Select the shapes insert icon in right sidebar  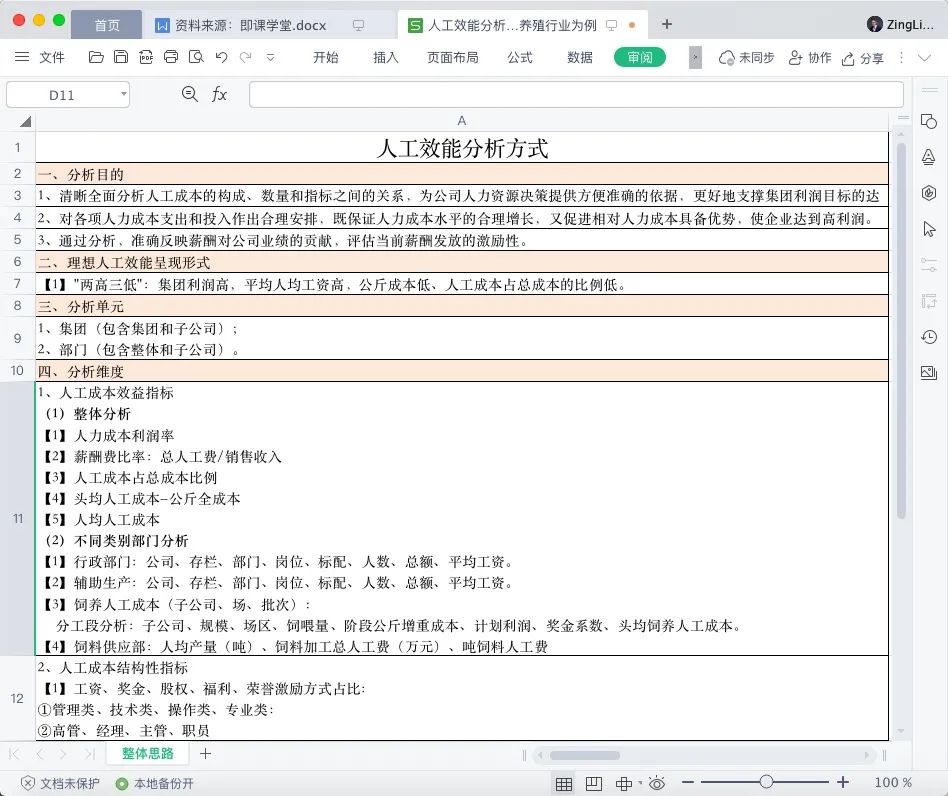coord(929,121)
